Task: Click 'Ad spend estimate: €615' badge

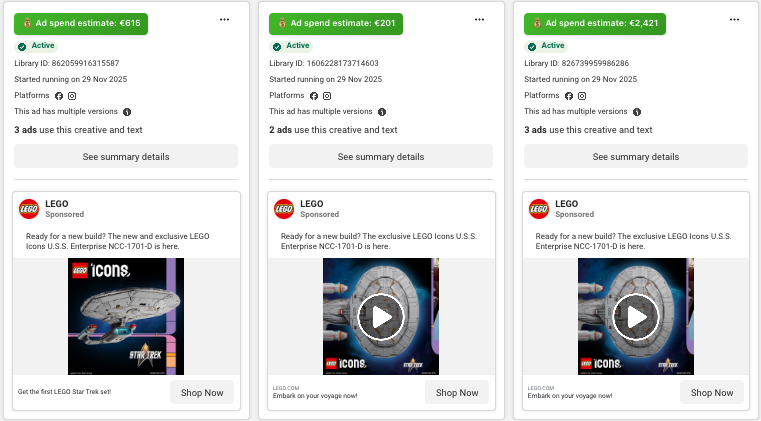Action: 81,23
